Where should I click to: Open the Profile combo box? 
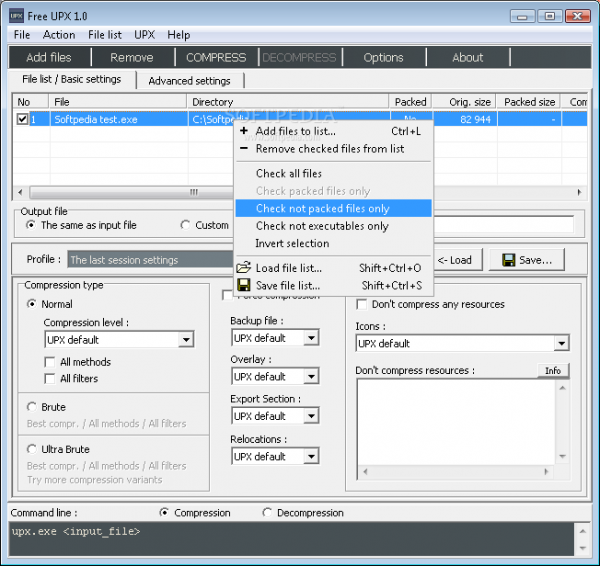click(150, 260)
